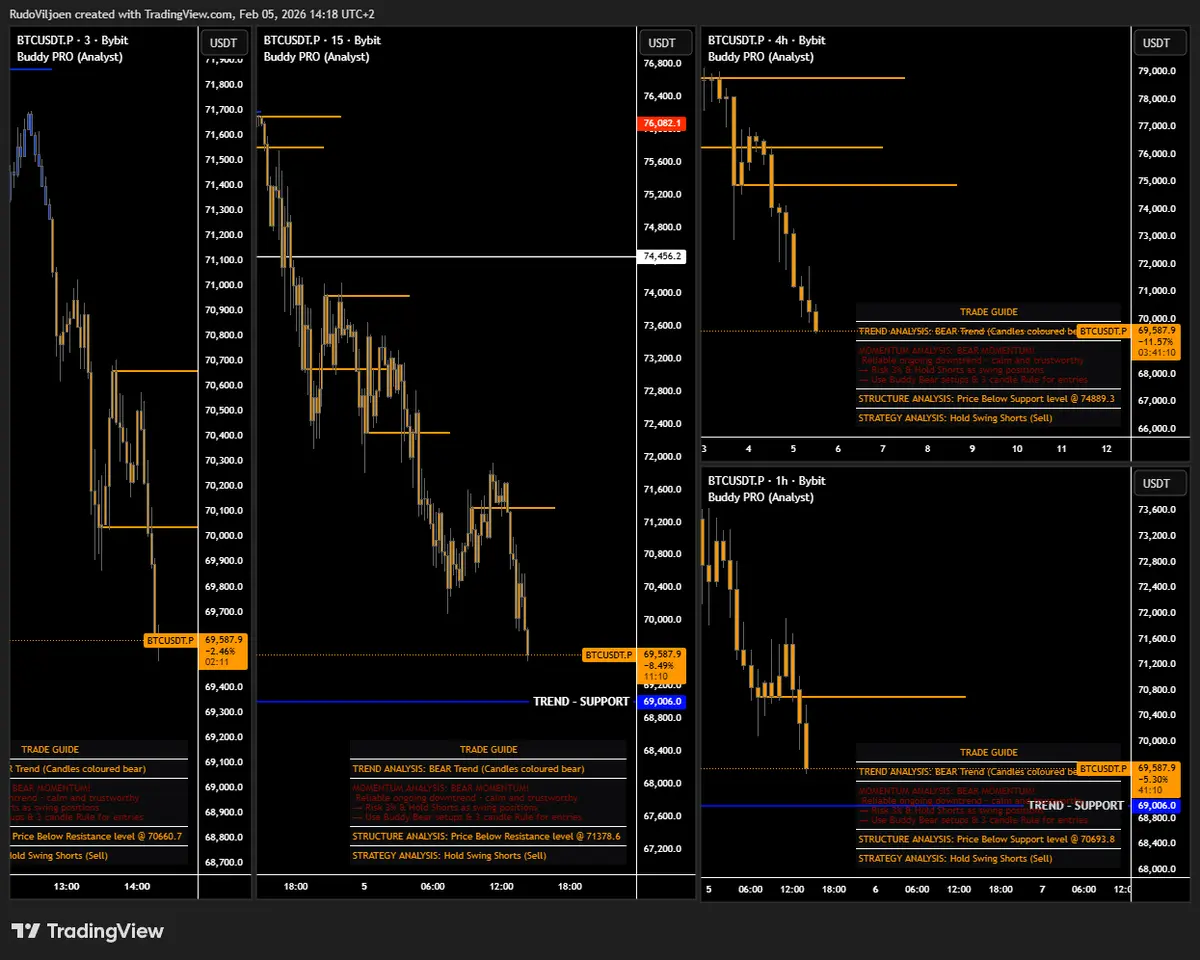Click 'Price Below Resistance level @ 70660.7' text
Screen dimensions: 1200x960
97,837
